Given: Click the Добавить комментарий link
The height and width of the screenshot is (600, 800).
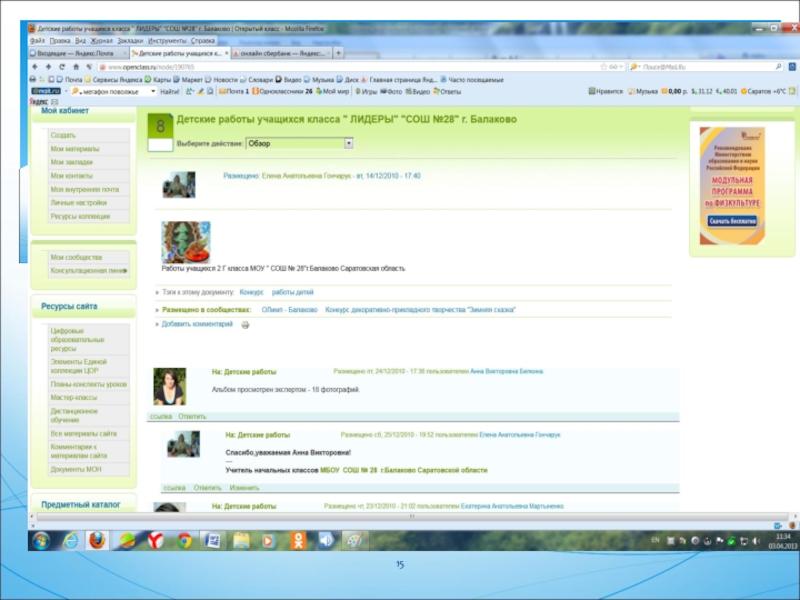Looking at the screenshot, I should pos(197,324).
